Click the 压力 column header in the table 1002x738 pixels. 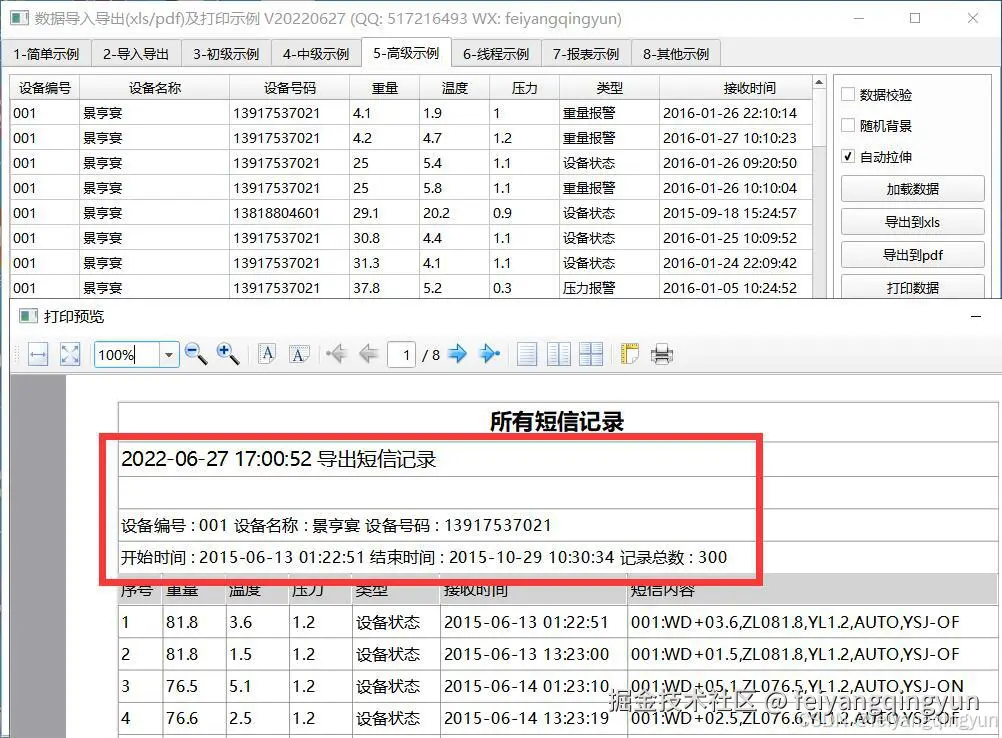point(525,88)
